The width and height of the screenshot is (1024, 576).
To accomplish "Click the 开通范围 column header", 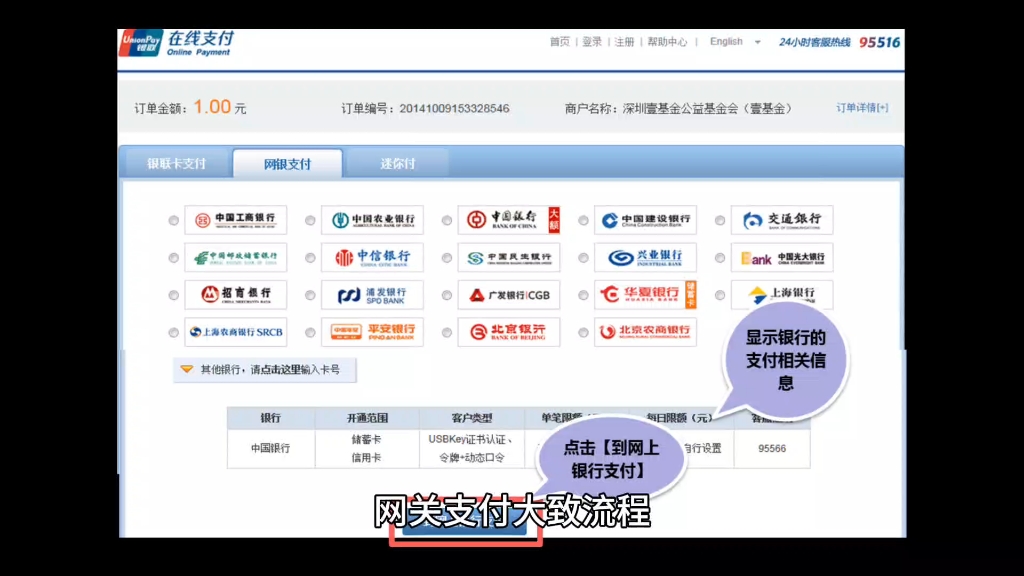I will [367, 418].
